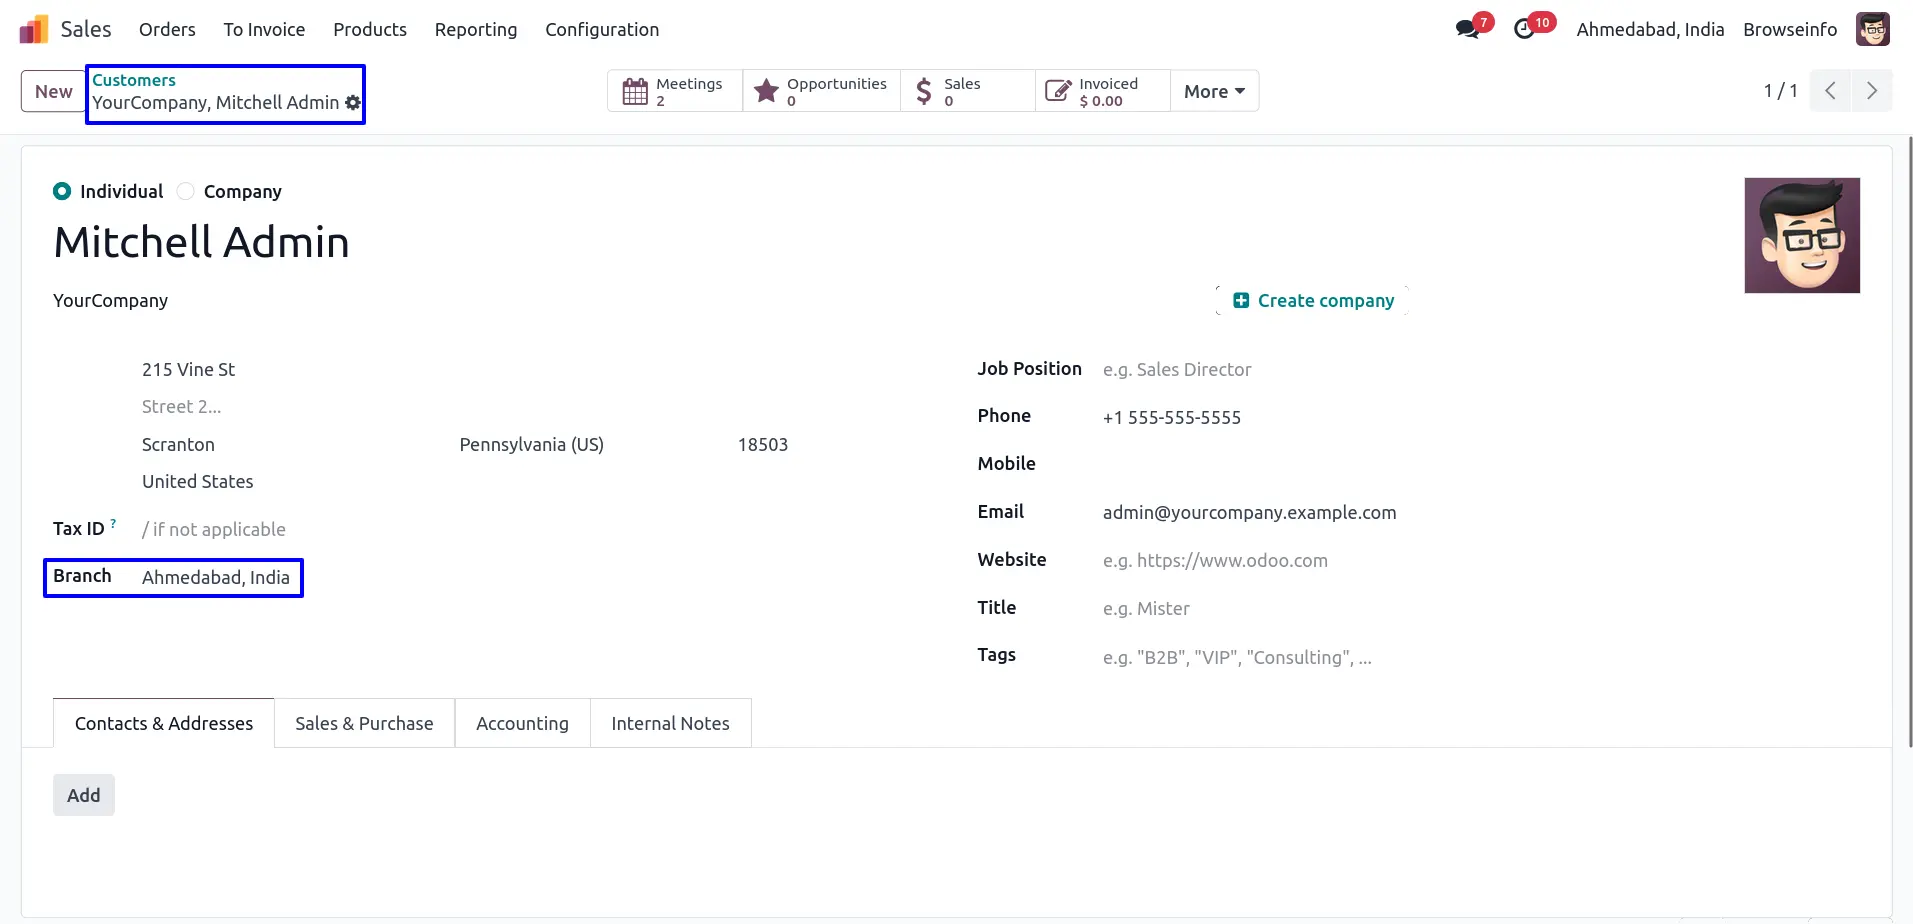1913x924 pixels.
Task: Open Meetings calendar smart button
Action: 674,91
